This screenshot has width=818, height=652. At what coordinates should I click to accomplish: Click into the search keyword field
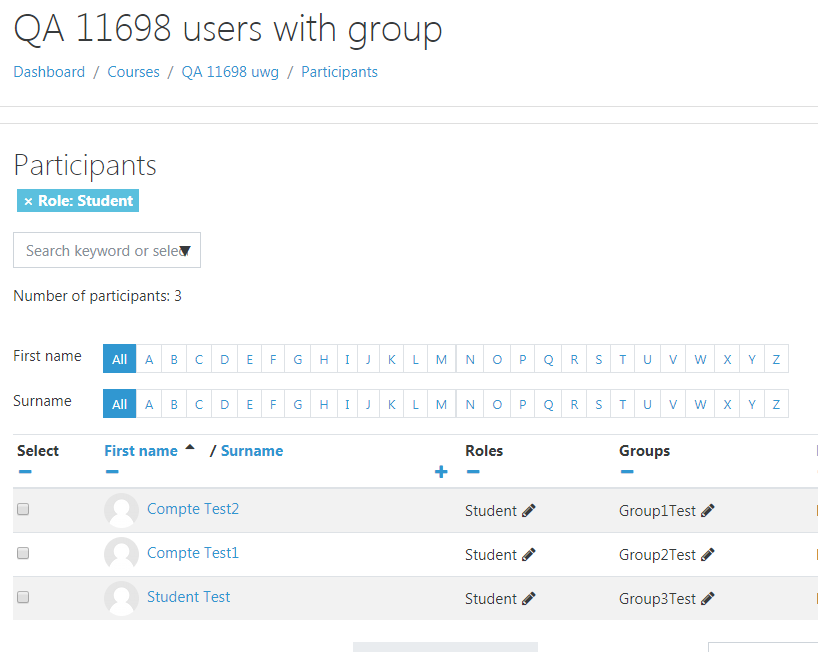(x=99, y=250)
